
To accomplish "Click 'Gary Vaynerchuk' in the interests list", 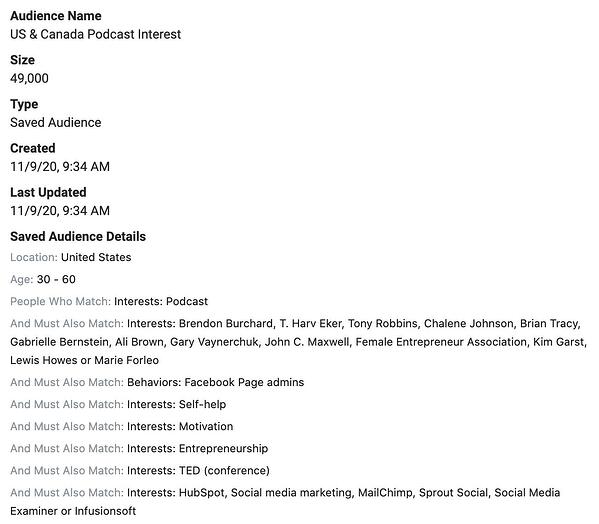I will click(x=214, y=342).
